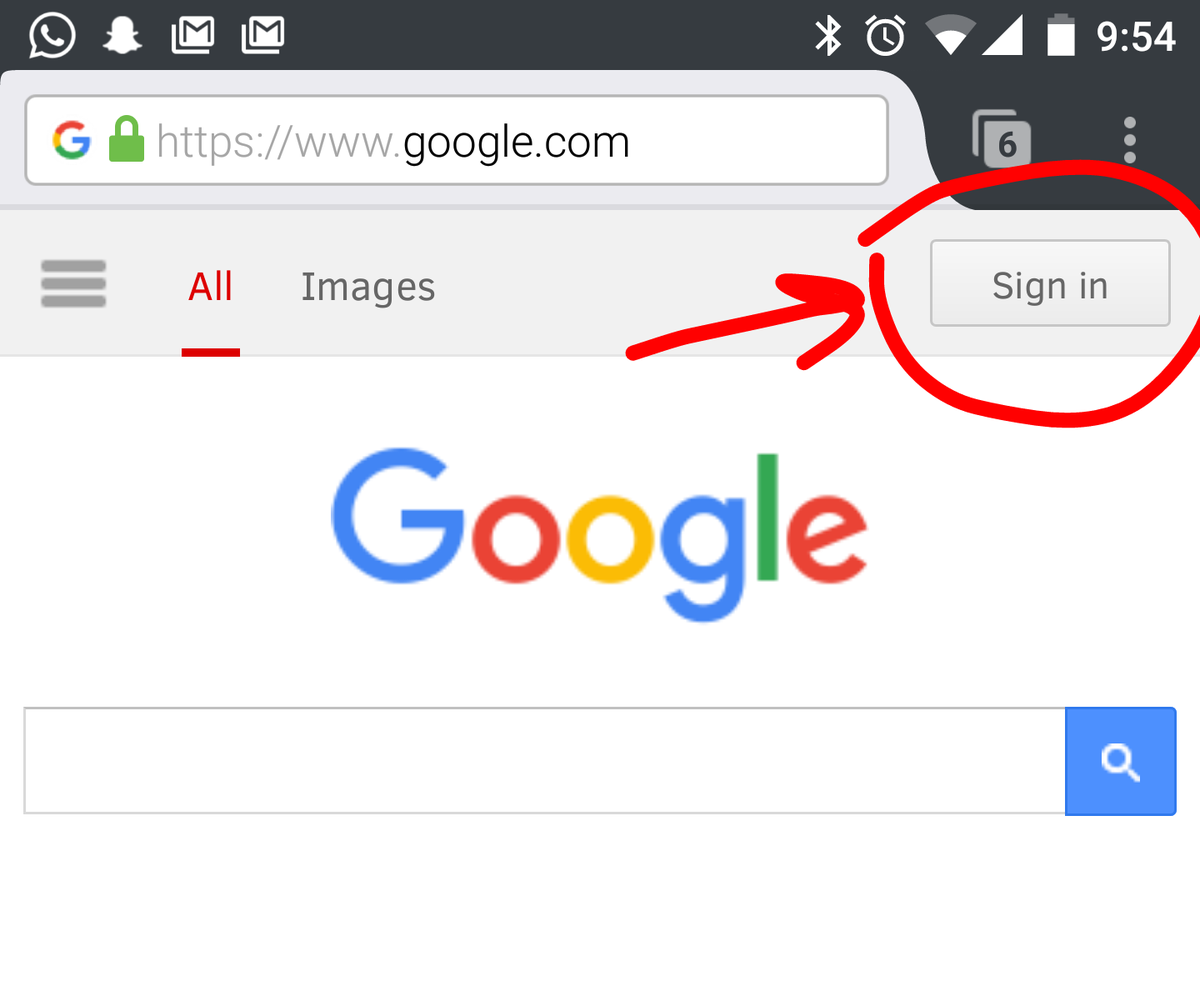Tap the Google favicon in address bar

(x=72, y=140)
